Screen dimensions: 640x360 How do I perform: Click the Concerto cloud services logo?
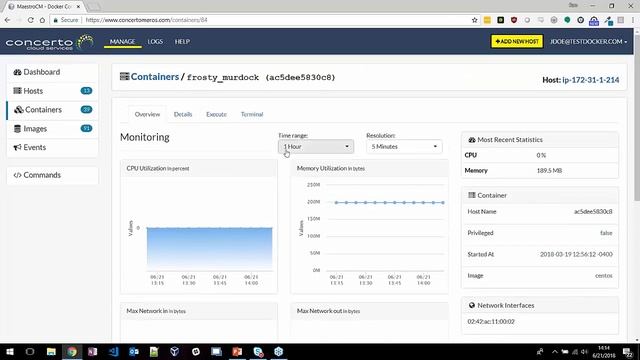49,42
